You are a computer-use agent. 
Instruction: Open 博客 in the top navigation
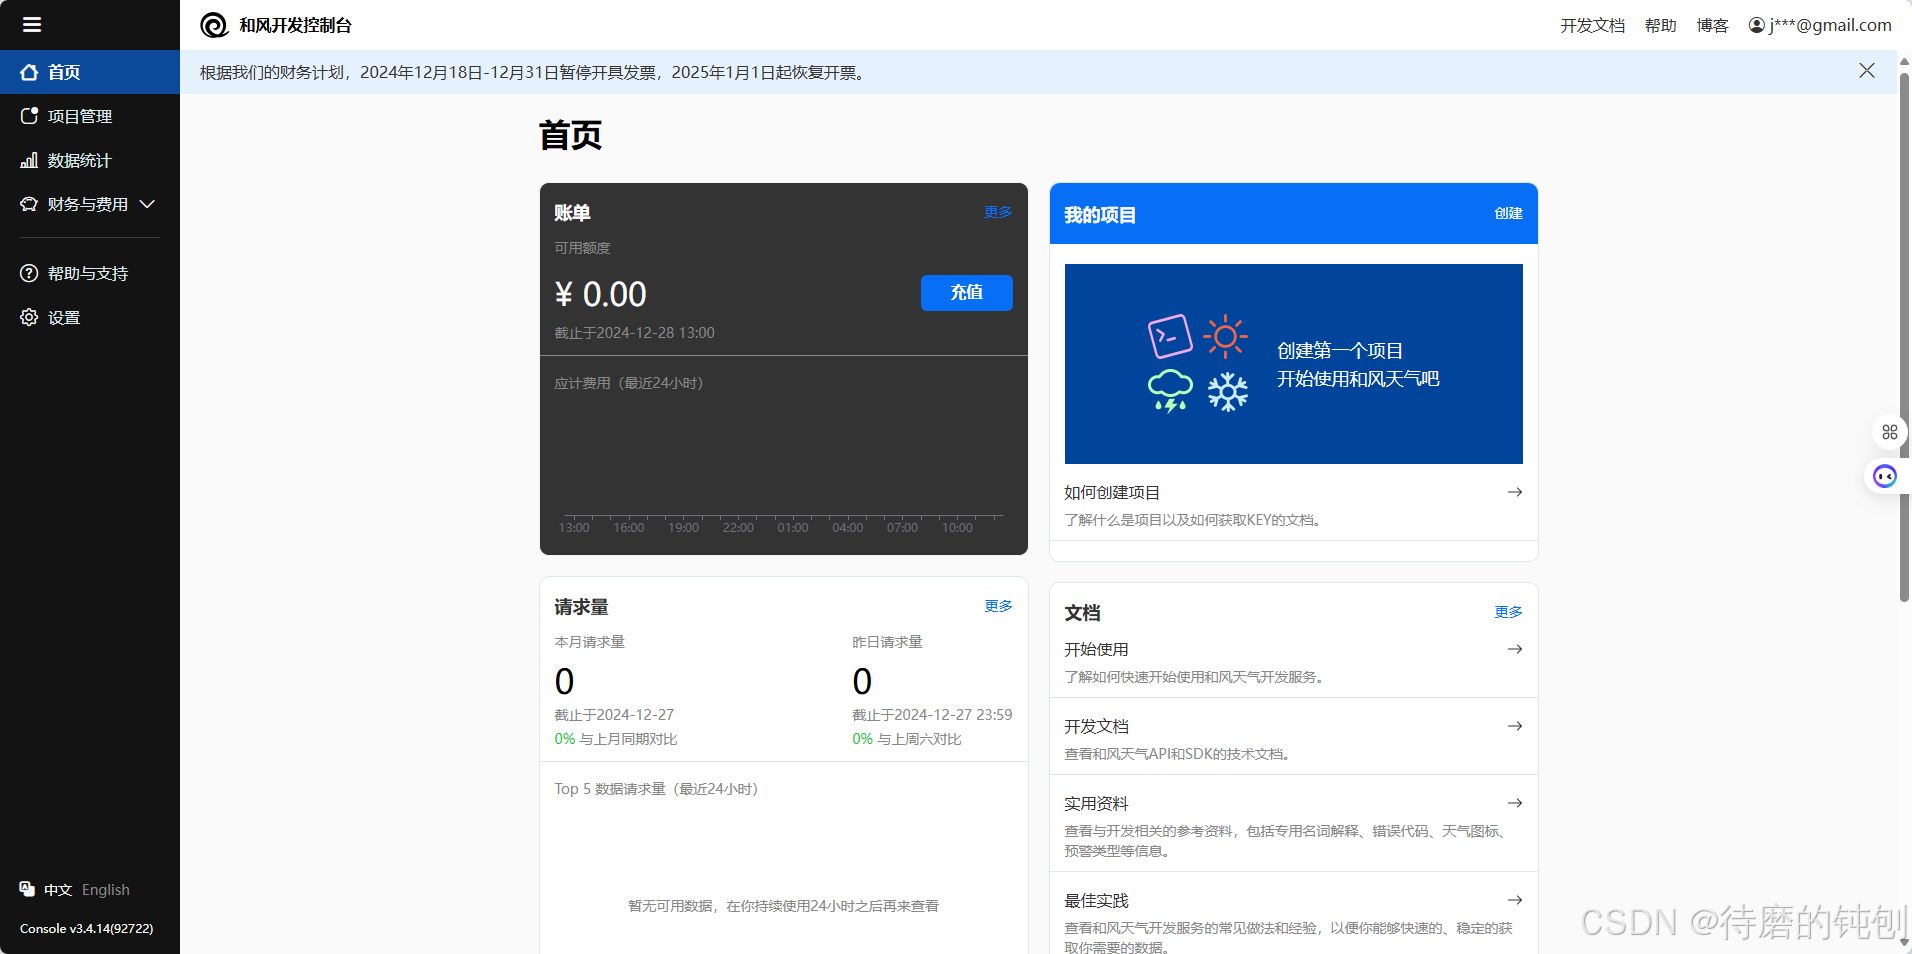coord(1712,25)
